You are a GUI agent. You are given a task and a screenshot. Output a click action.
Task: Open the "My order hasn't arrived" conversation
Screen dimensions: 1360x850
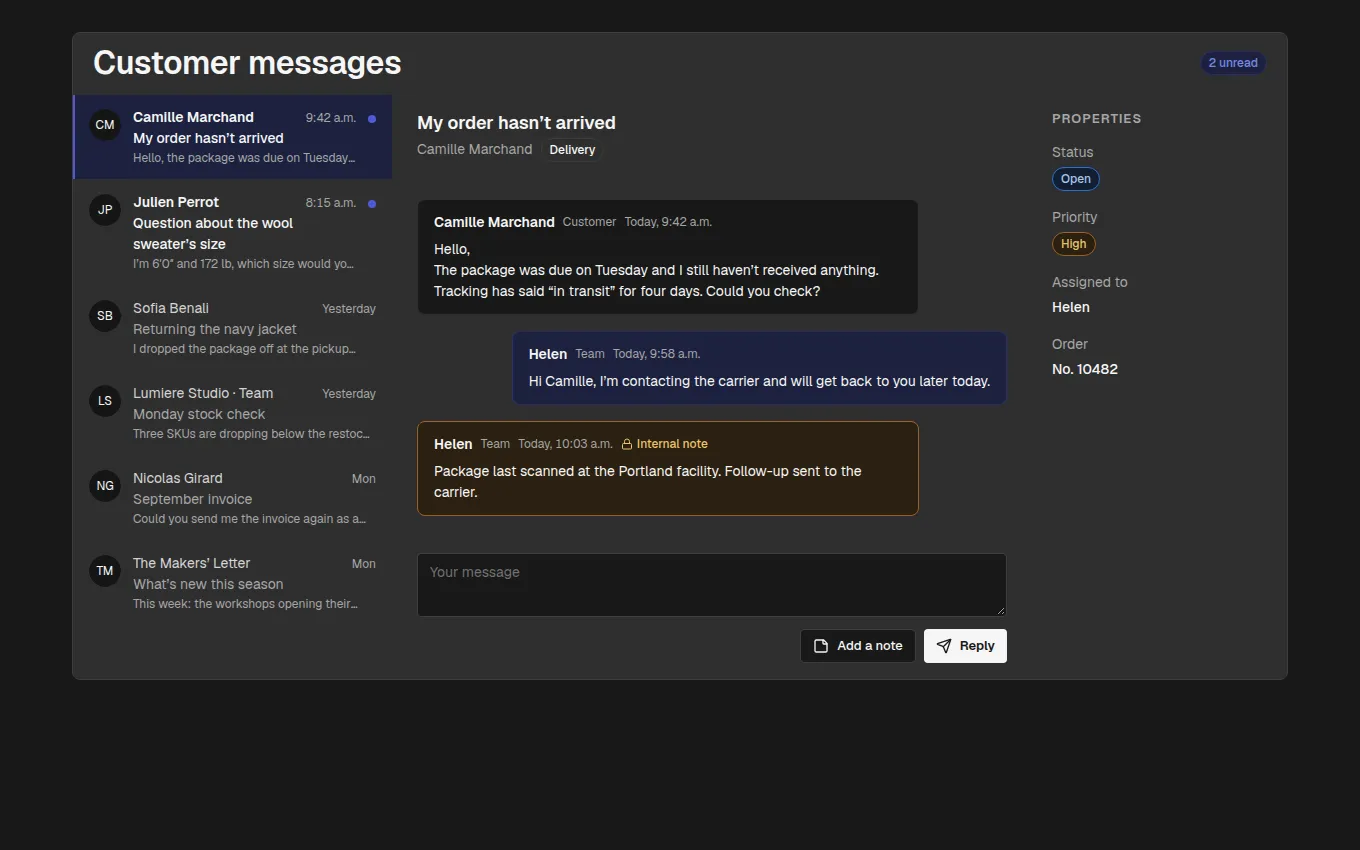click(x=233, y=137)
